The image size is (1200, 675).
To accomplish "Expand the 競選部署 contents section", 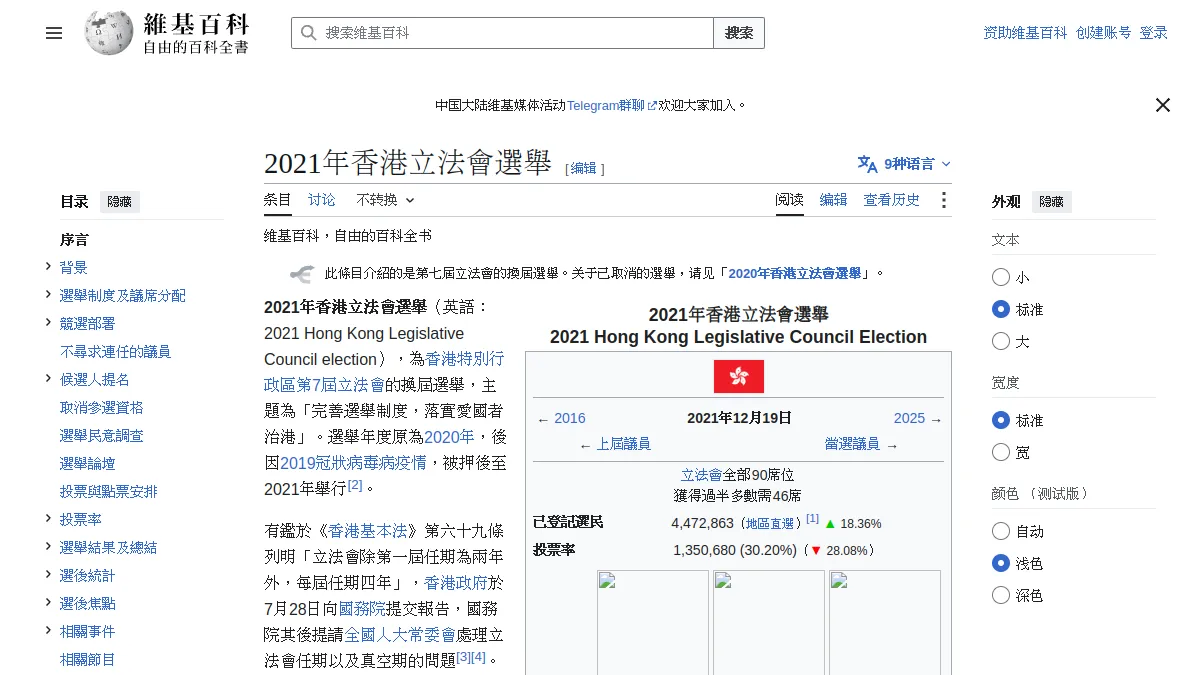I will click(x=48, y=322).
